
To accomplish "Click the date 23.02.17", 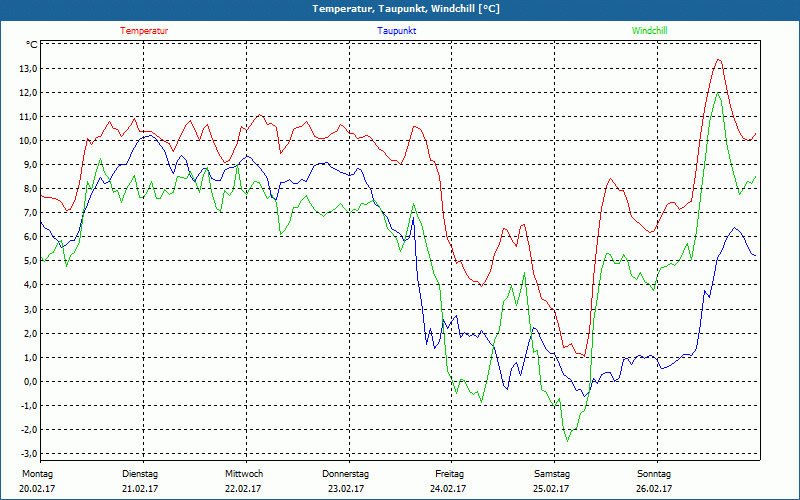I will point(345,489).
